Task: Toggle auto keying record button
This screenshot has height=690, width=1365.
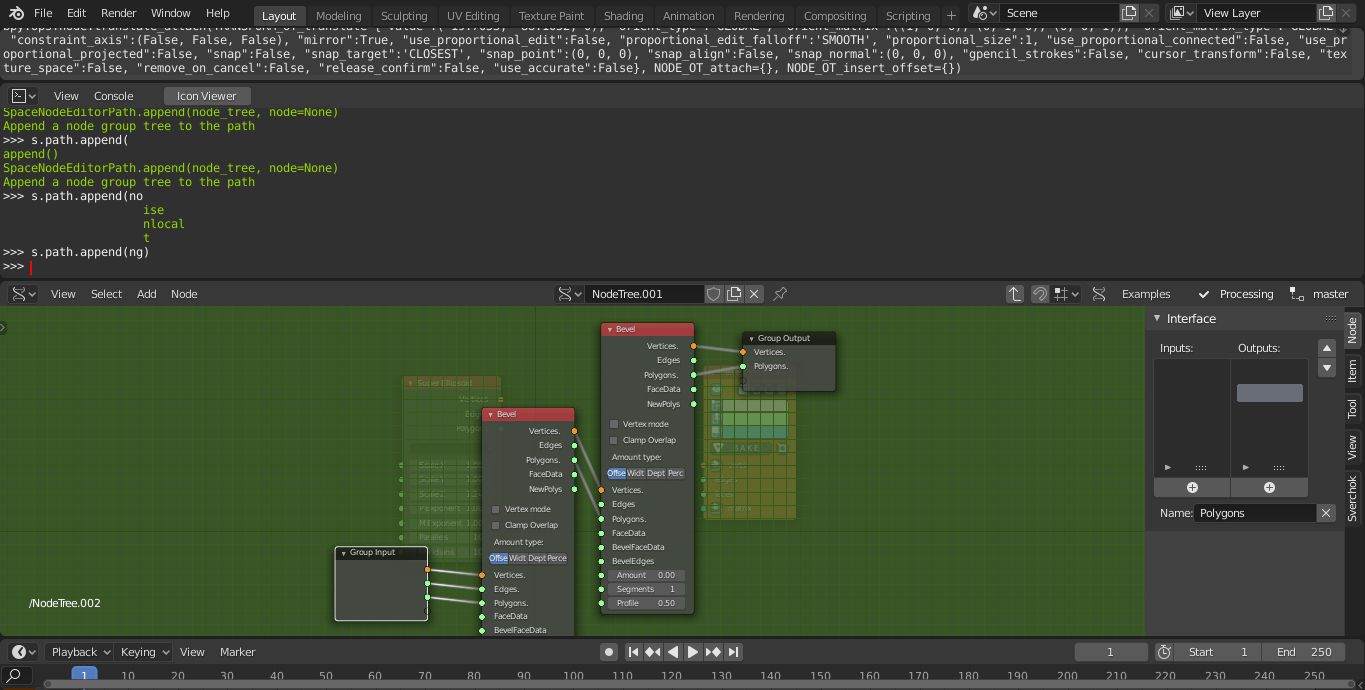Action: pyautogui.click(x=609, y=652)
